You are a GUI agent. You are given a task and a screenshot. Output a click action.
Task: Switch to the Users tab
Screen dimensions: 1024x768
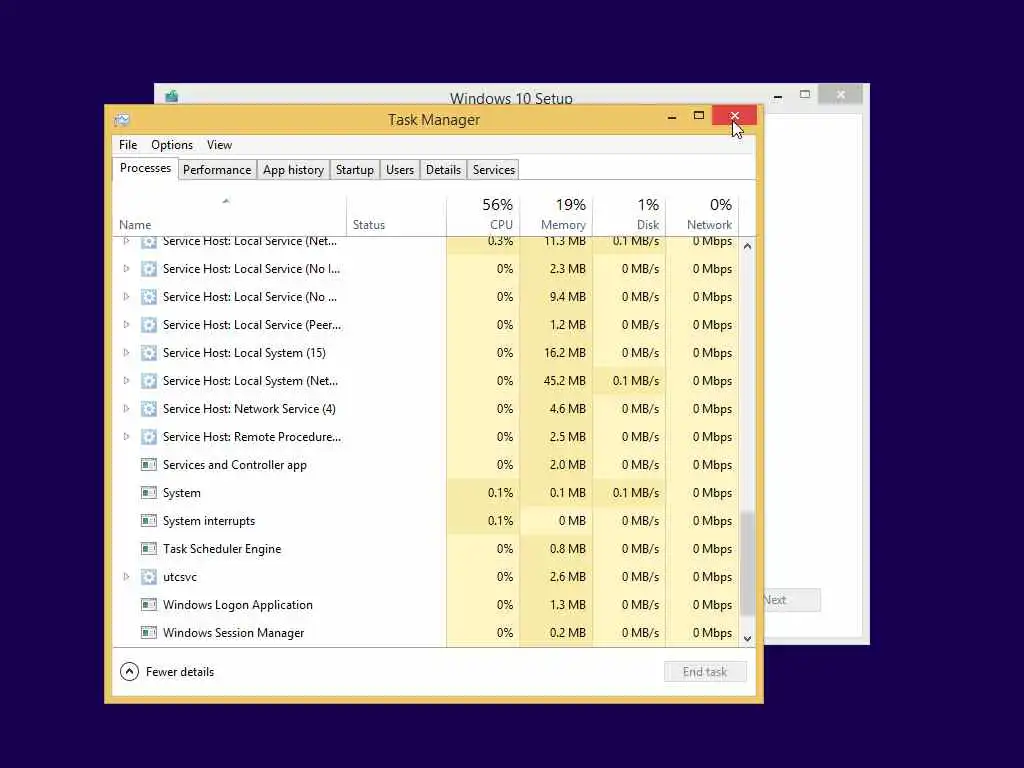point(400,170)
